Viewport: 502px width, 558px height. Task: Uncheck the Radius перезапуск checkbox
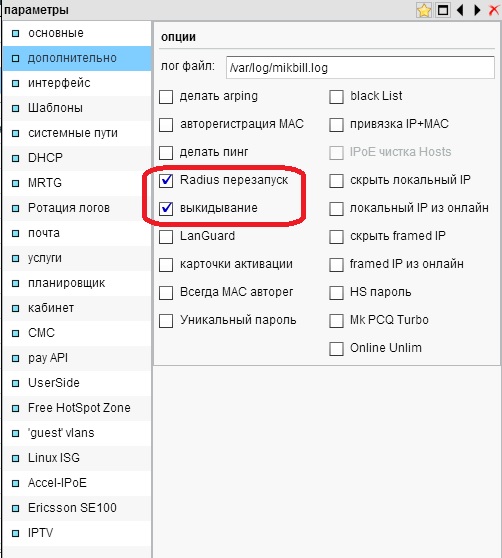pyautogui.click(x=166, y=180)
